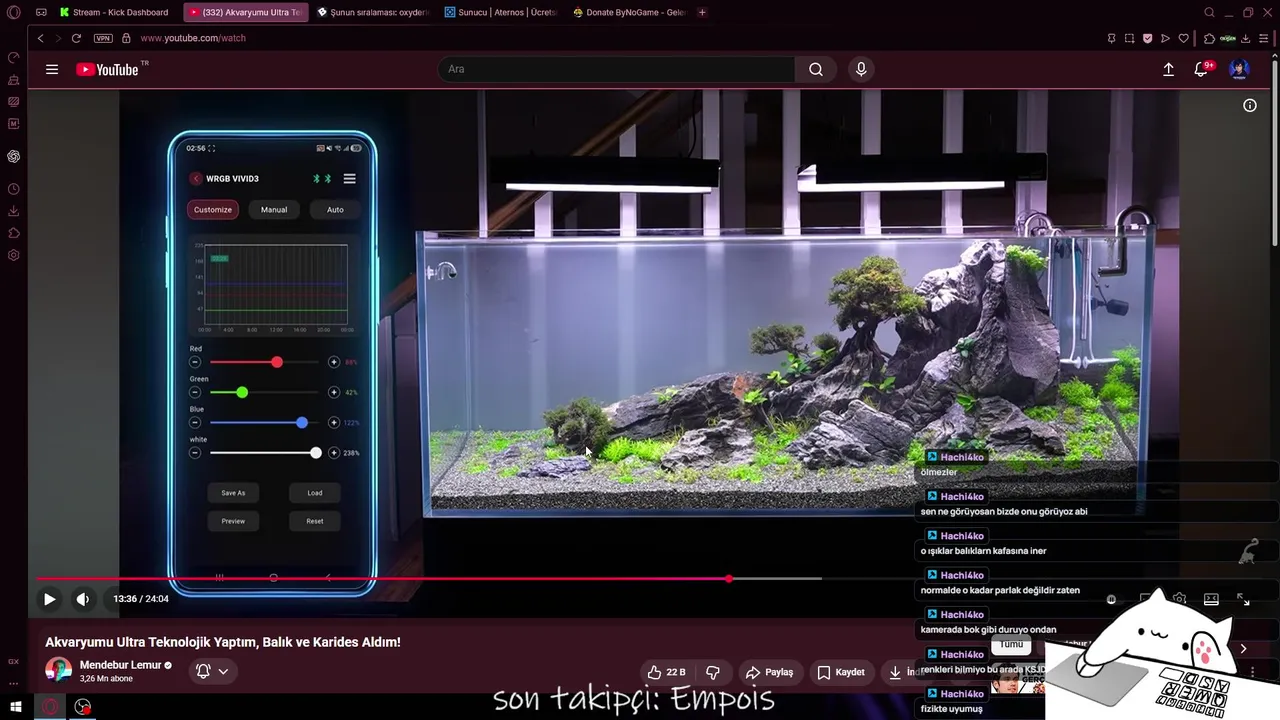The width and height of the screenshot is (1280, 720).
Task: Switch video to theater mode
Action: pyautogui.click(x=1211, y=599)
